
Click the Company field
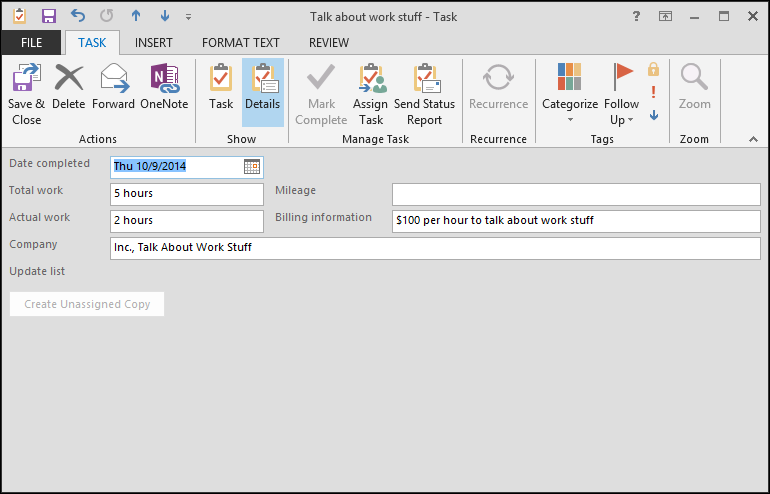pyautogui.click(x=435, y=248)
